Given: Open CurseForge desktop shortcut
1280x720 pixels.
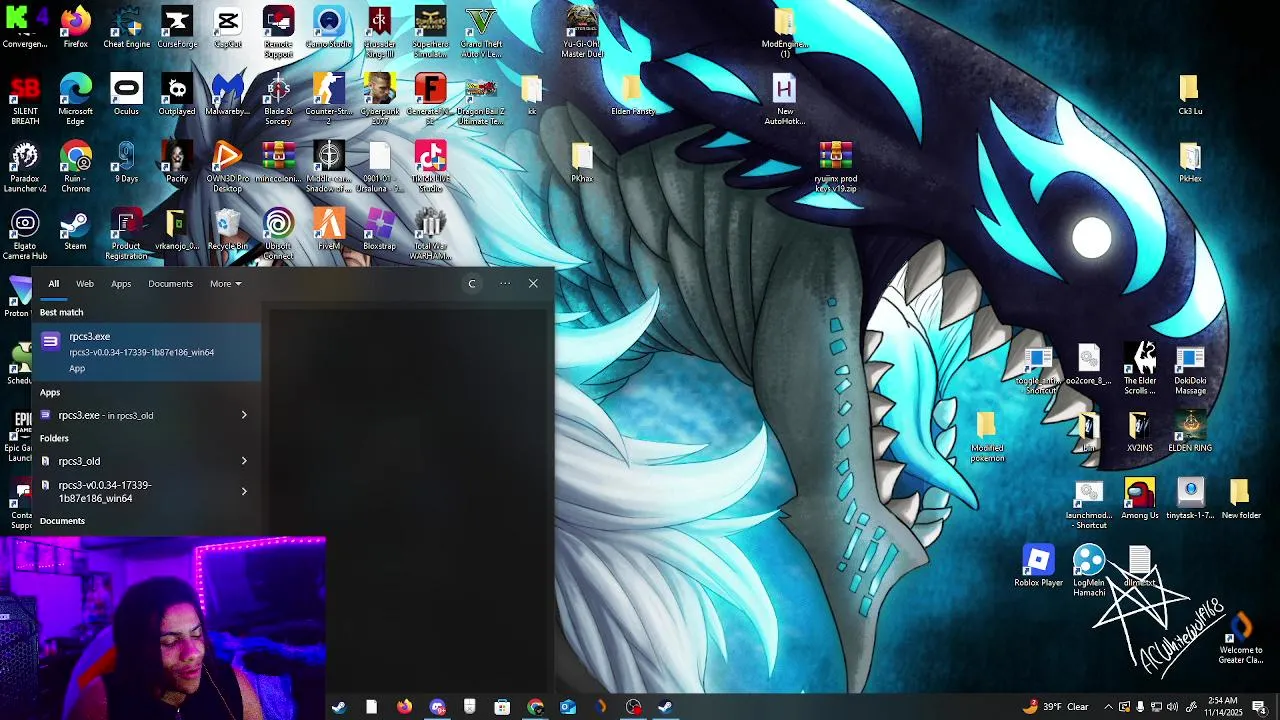Looking at the screenshot, I should tap(177, 28).
